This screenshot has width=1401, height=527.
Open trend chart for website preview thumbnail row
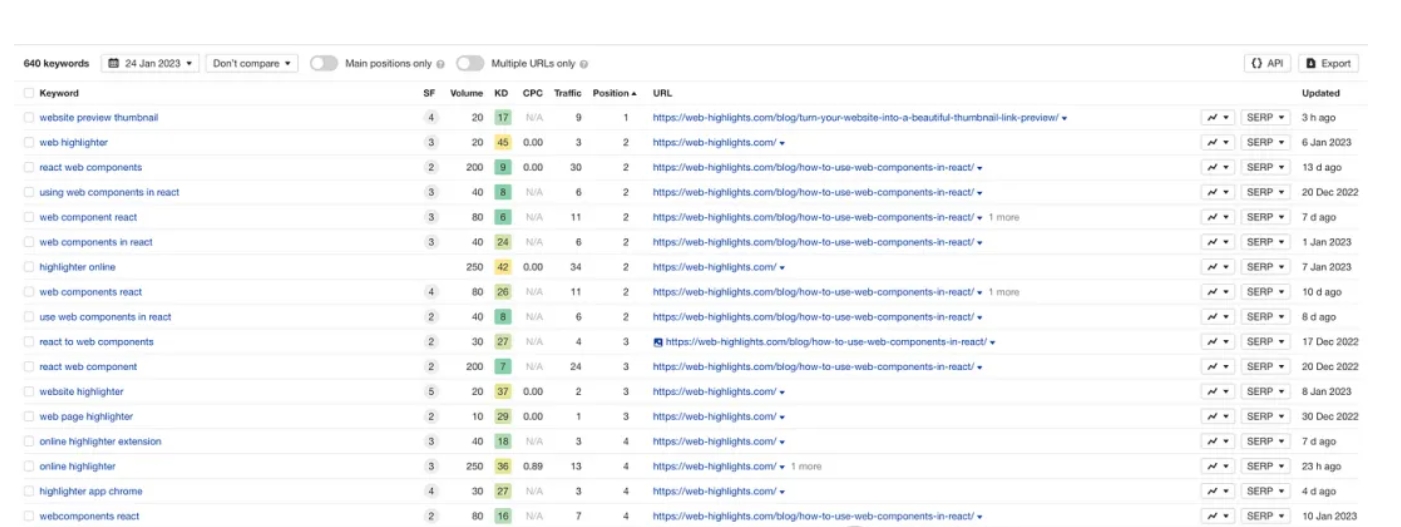click(x=1217, y=117)
